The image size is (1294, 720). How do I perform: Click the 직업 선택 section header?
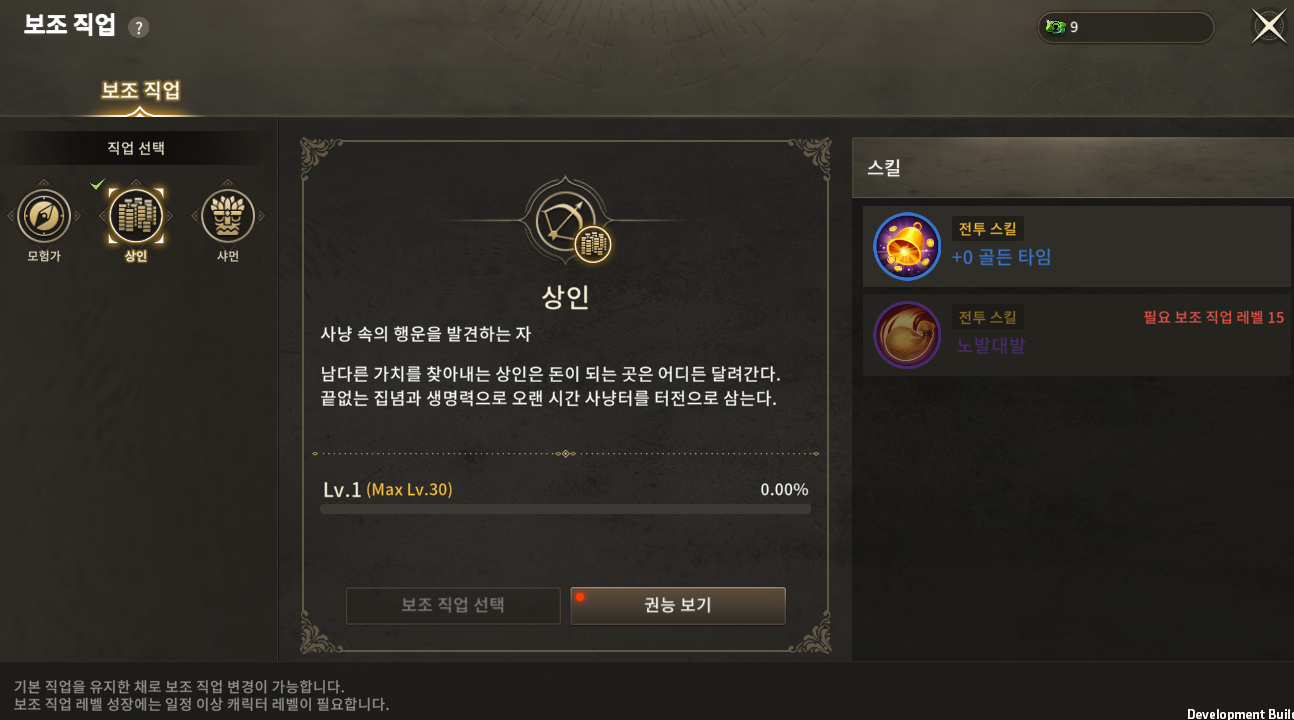(x=136, y=148)
